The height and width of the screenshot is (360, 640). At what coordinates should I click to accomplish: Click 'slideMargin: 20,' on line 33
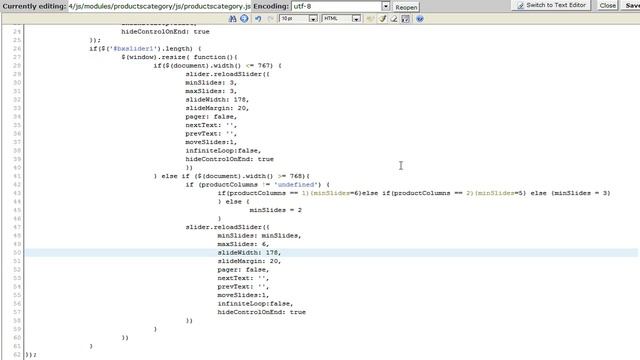point(217,108)
